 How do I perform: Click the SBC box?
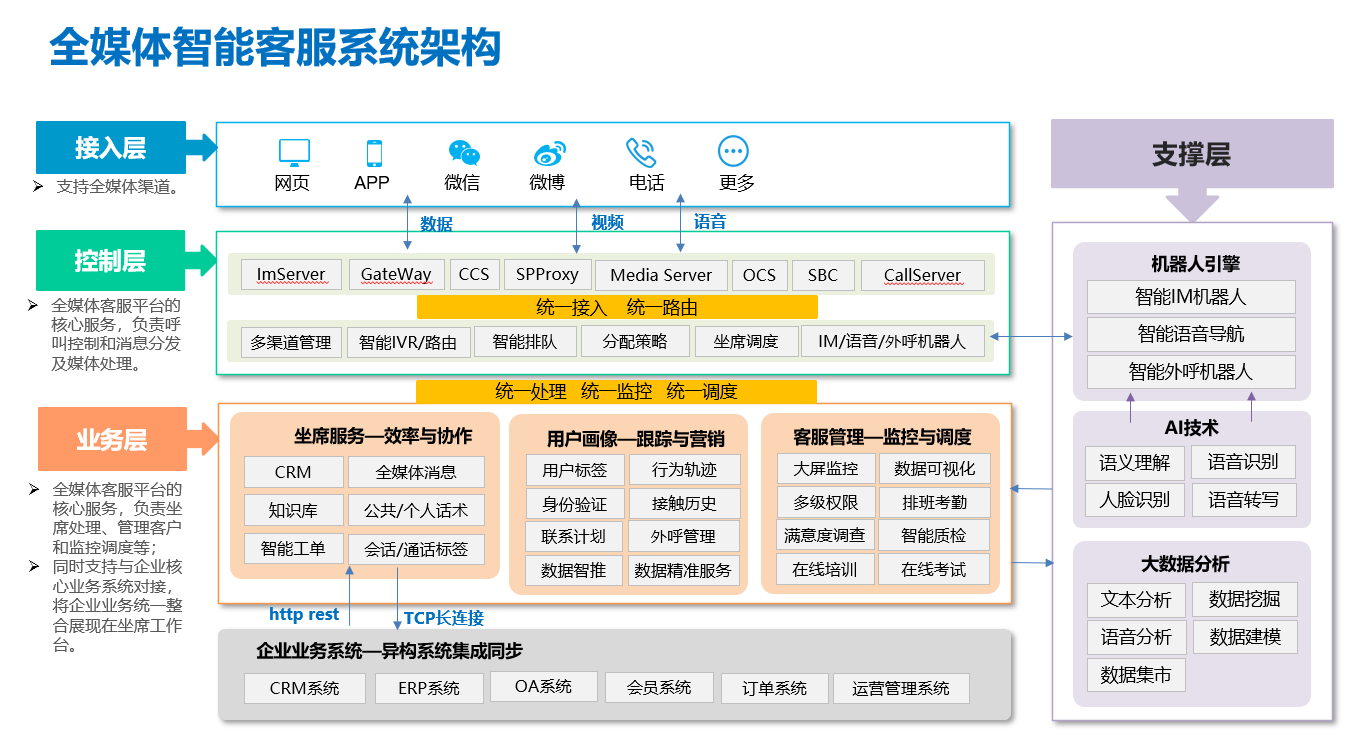pyautogui.click(x=823, y=275)
